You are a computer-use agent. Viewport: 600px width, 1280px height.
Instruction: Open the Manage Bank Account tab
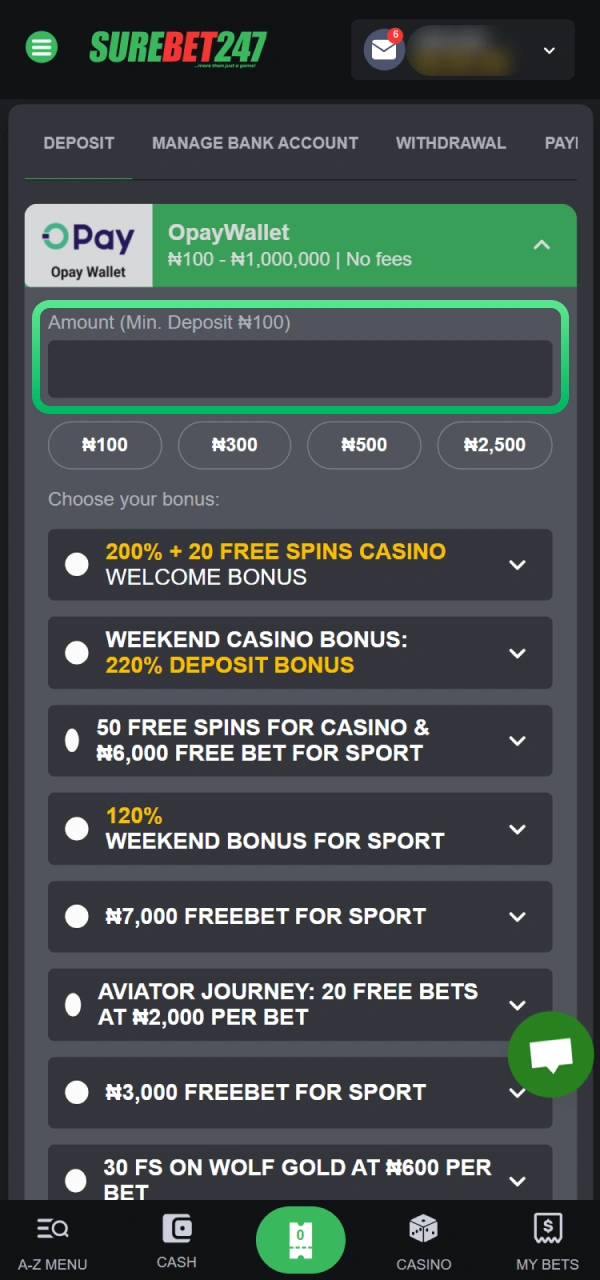(x=254, y=143)
